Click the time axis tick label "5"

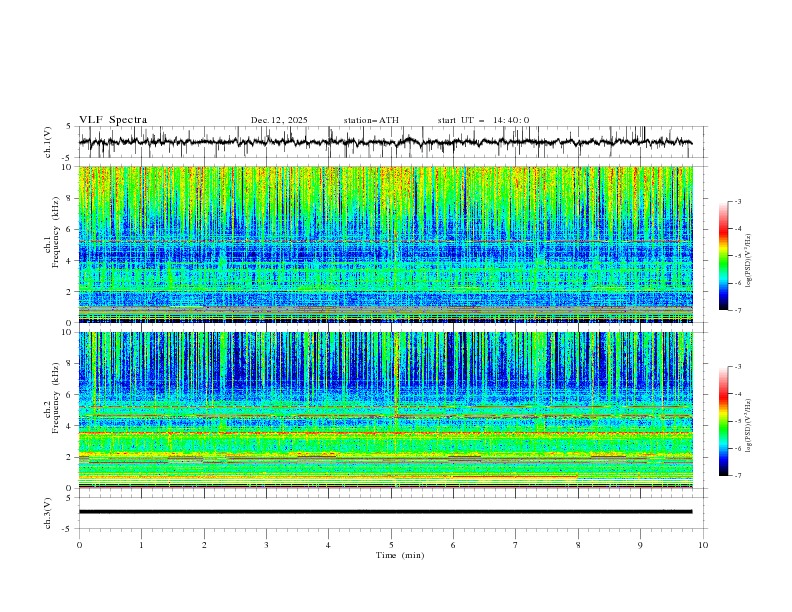(x=391, y=545)
